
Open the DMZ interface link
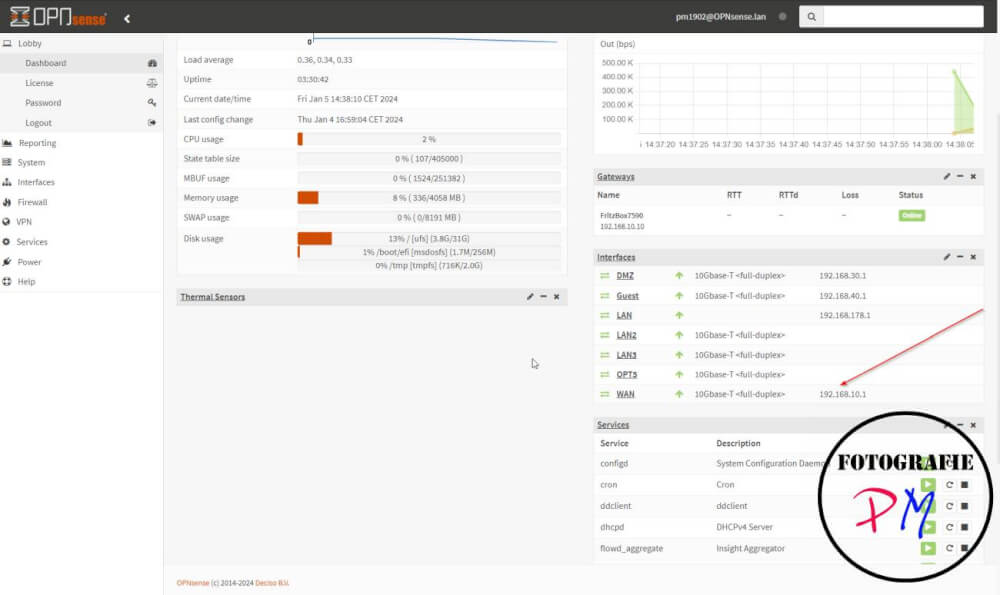click(x=625, y=275)
